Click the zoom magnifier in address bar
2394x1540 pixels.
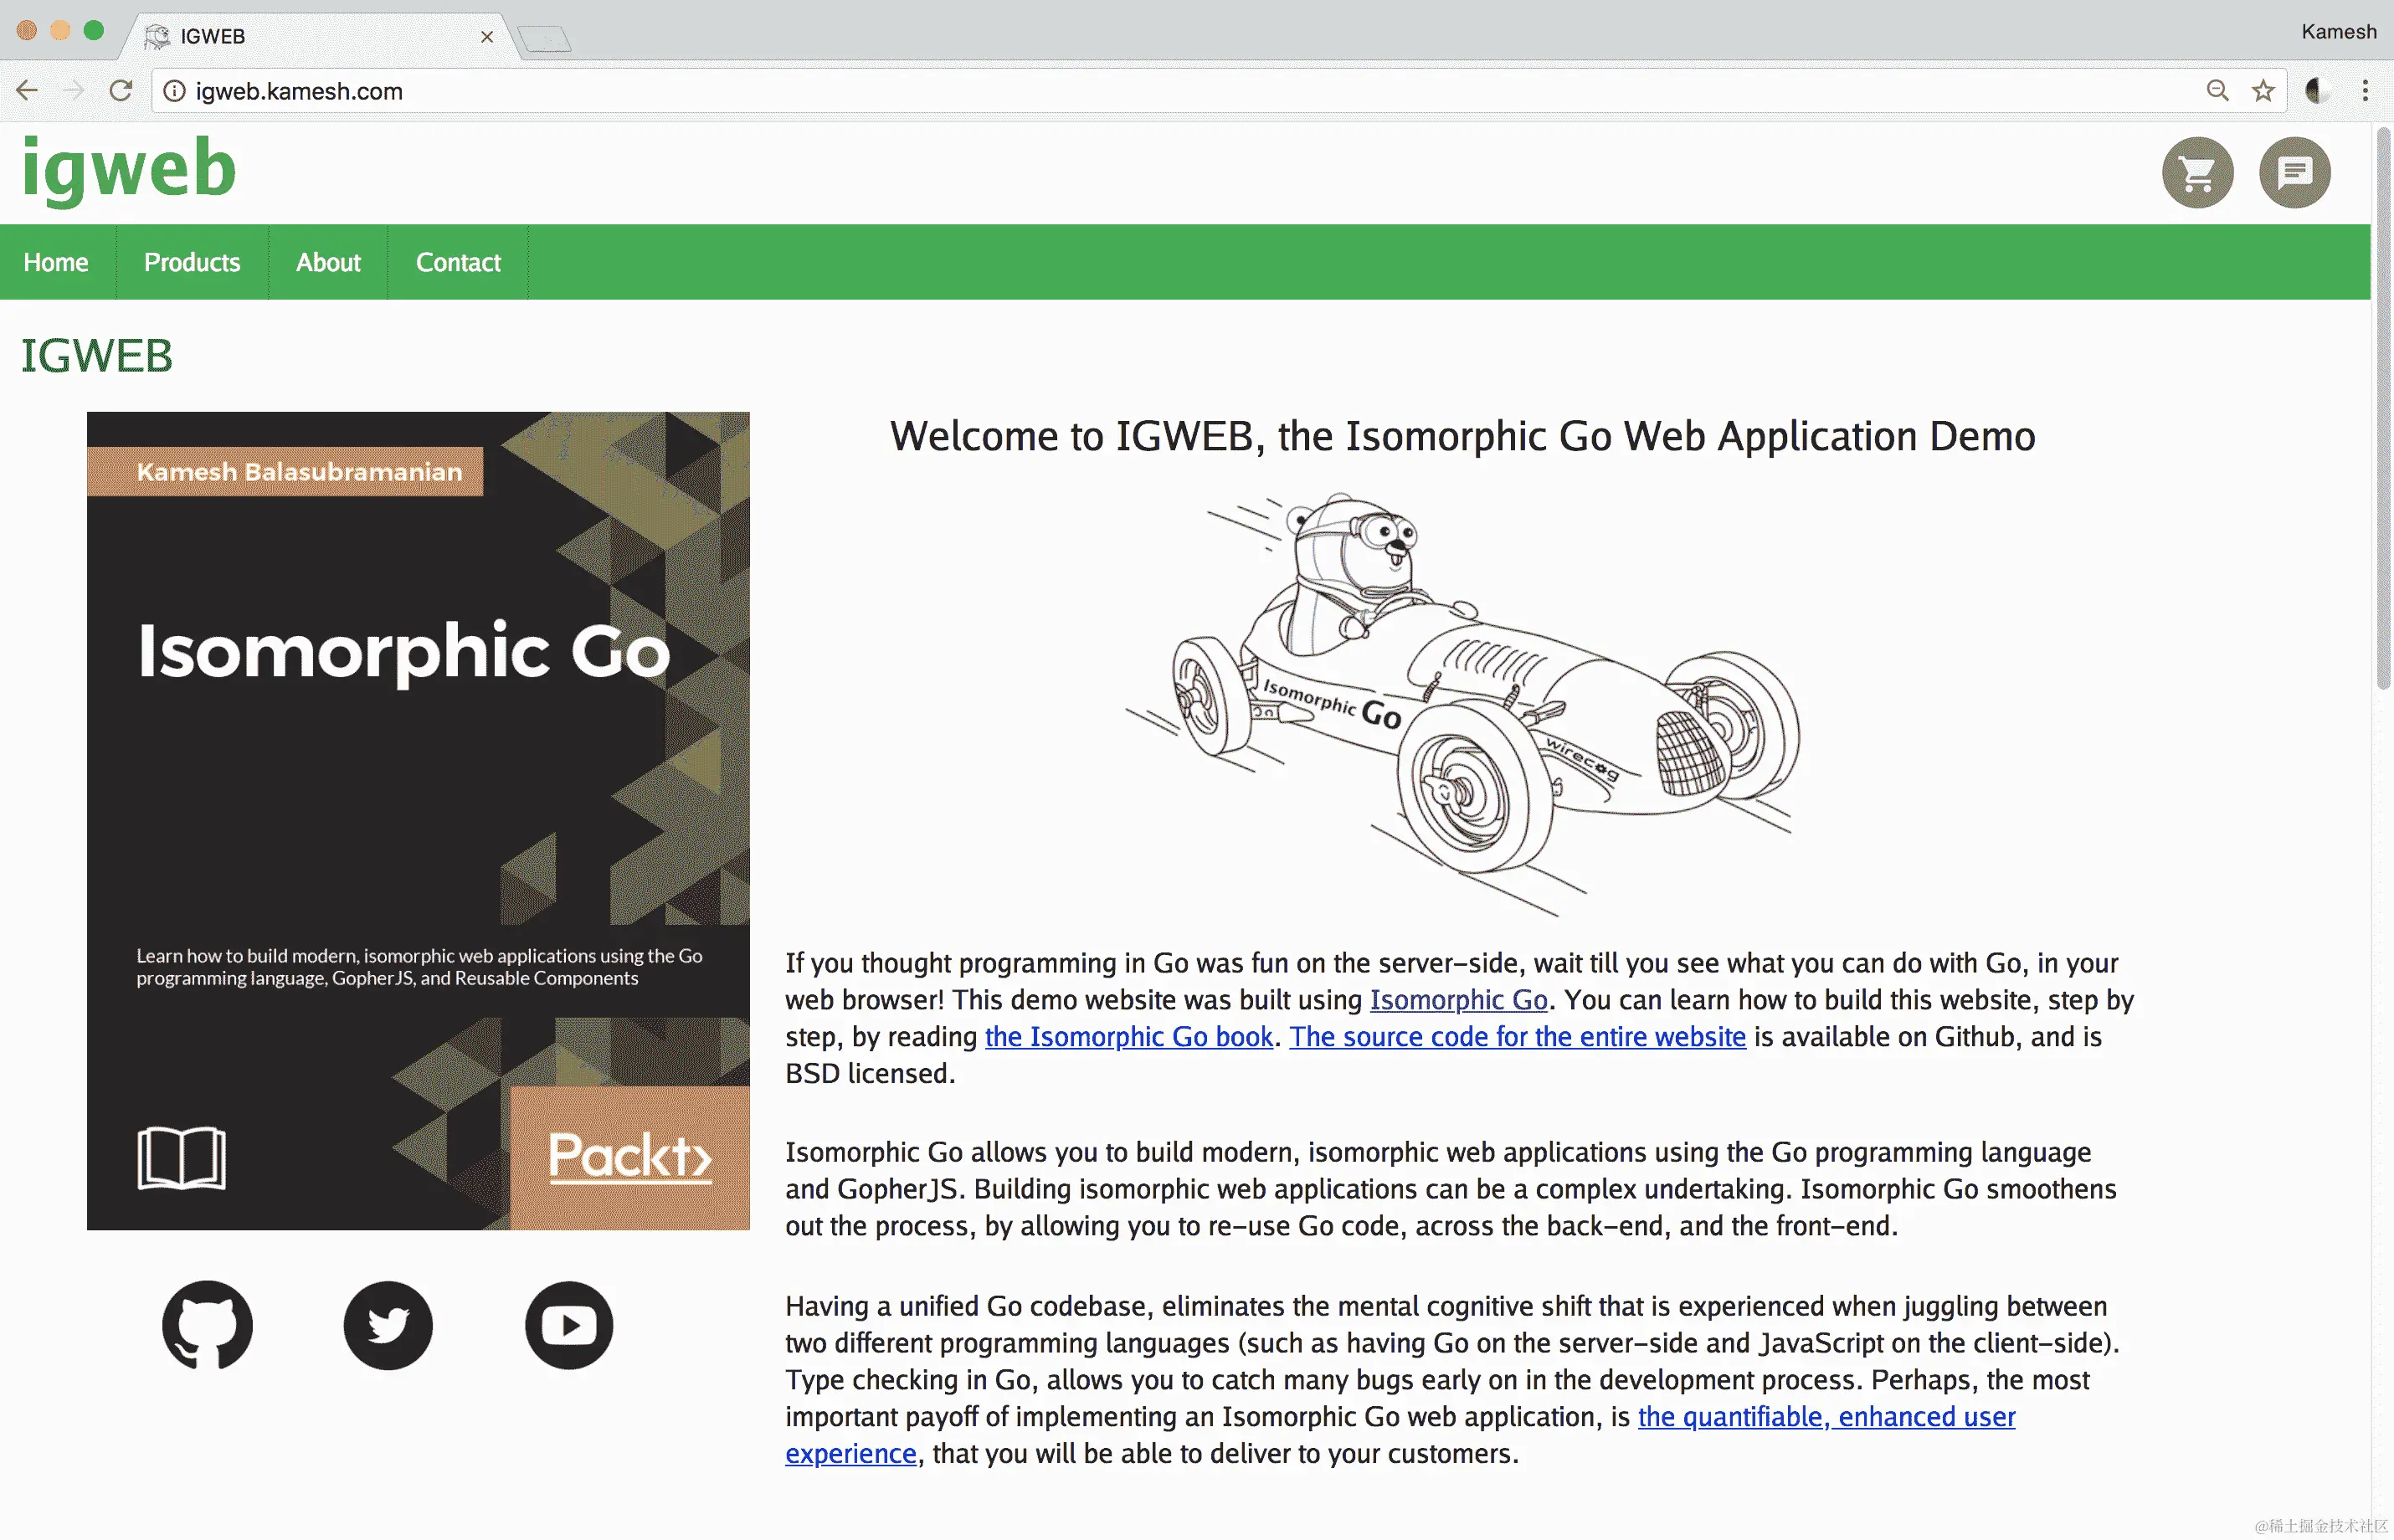[2217, 91]
